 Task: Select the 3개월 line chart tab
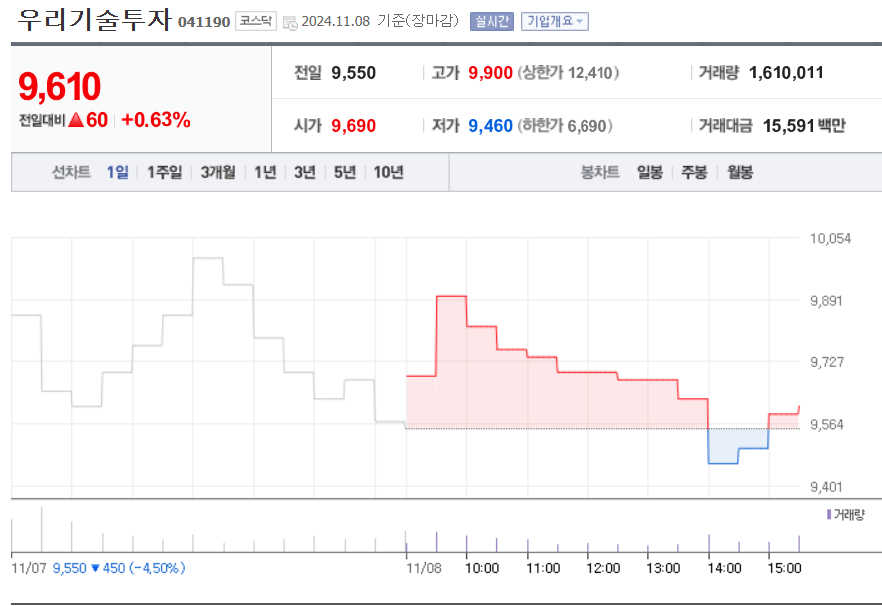(218, 172)
